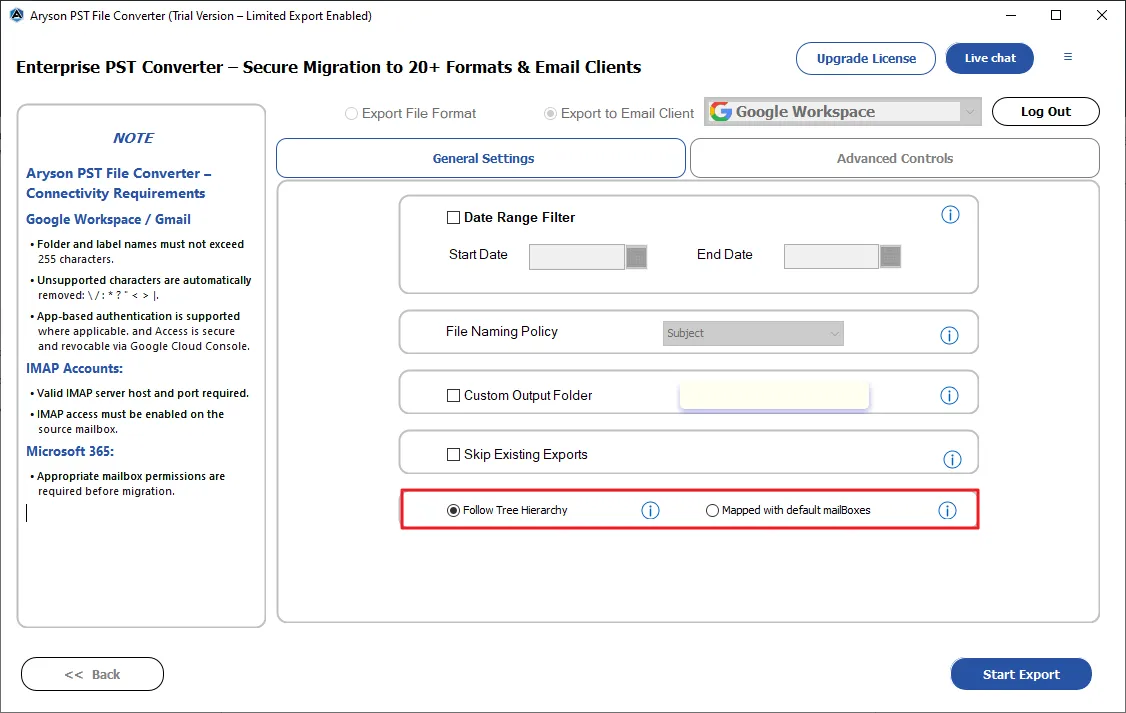The image size is (1126, 713).
Task: Choose the Export File Format radio button
Action: tap(351, 113)
